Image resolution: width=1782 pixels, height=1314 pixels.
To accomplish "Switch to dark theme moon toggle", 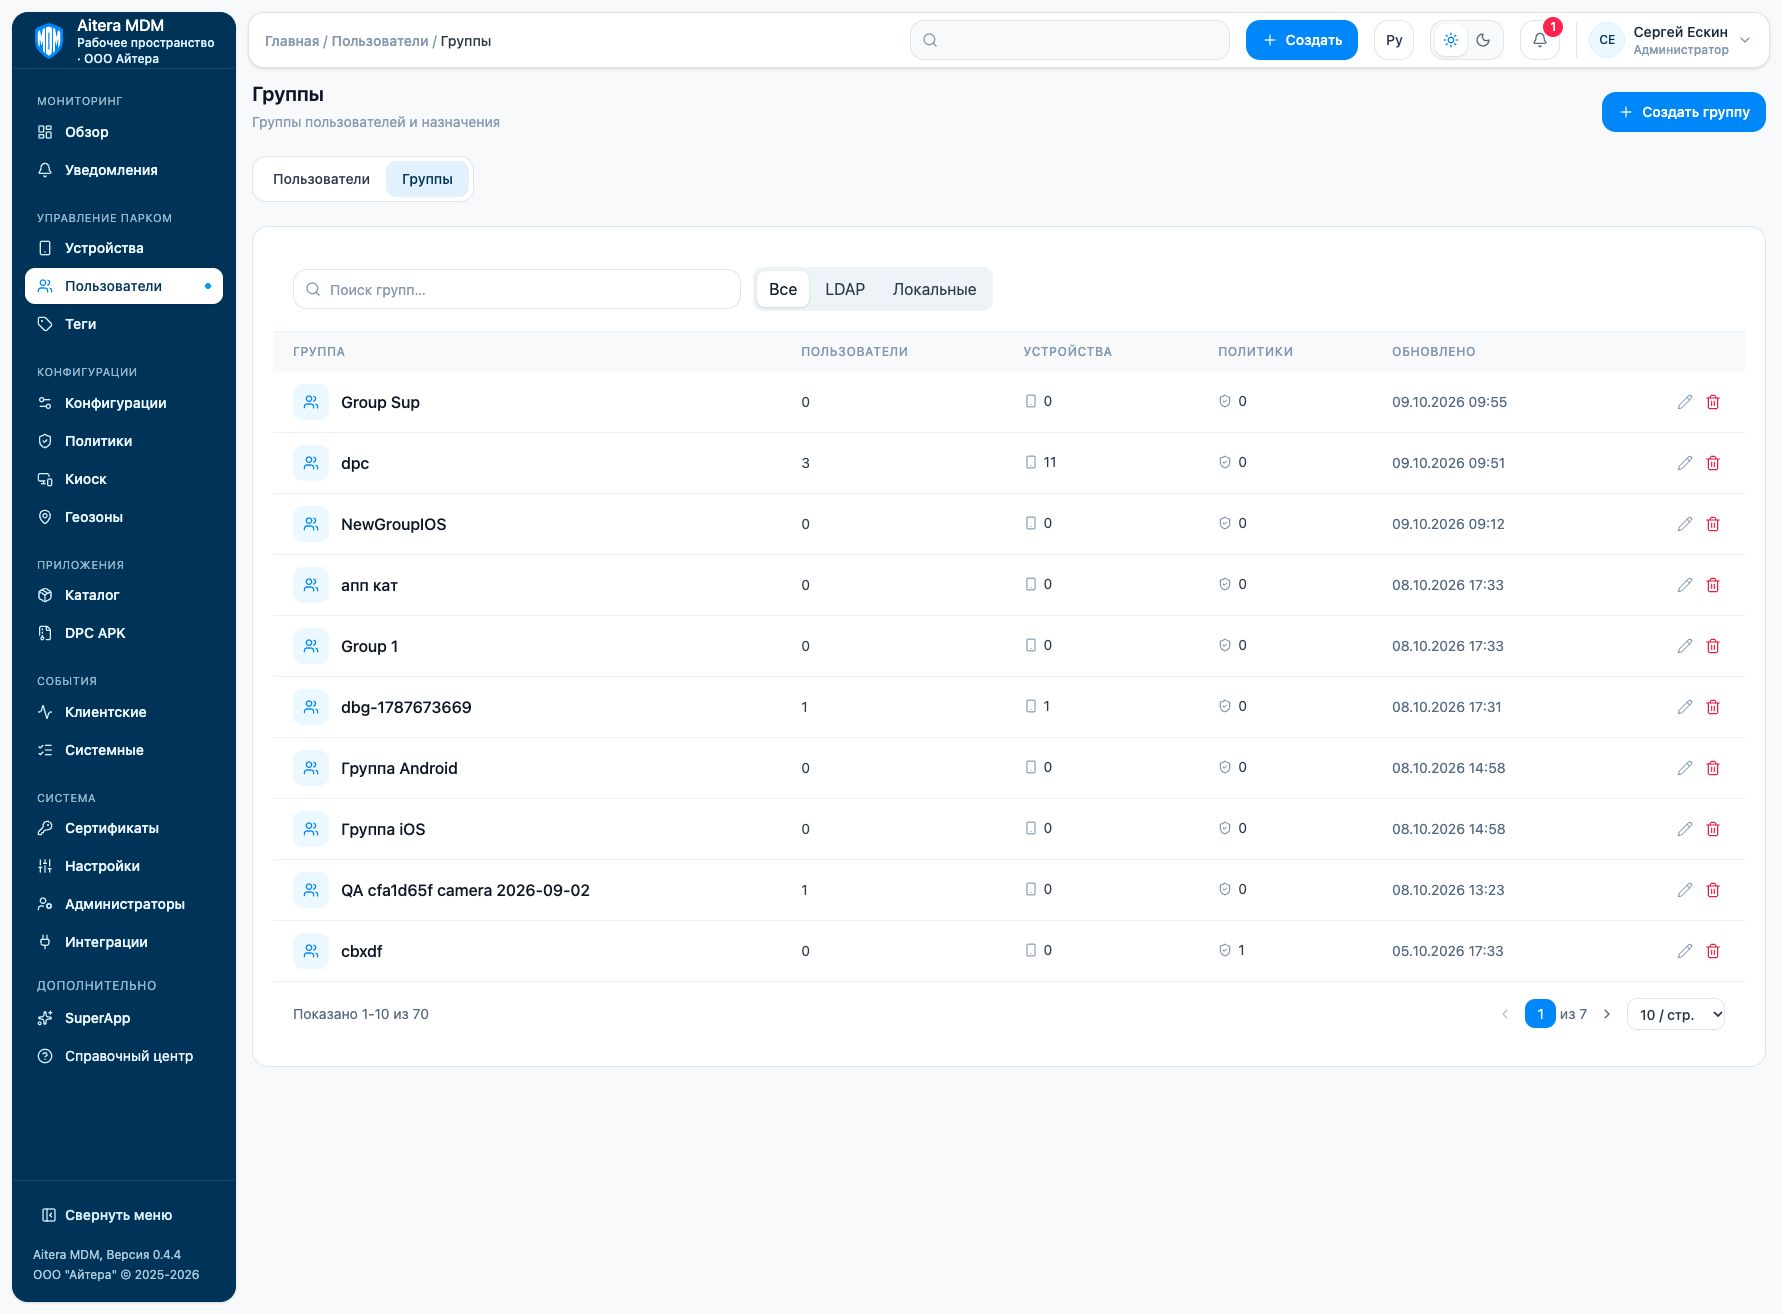I will [x=1483, y=40].
